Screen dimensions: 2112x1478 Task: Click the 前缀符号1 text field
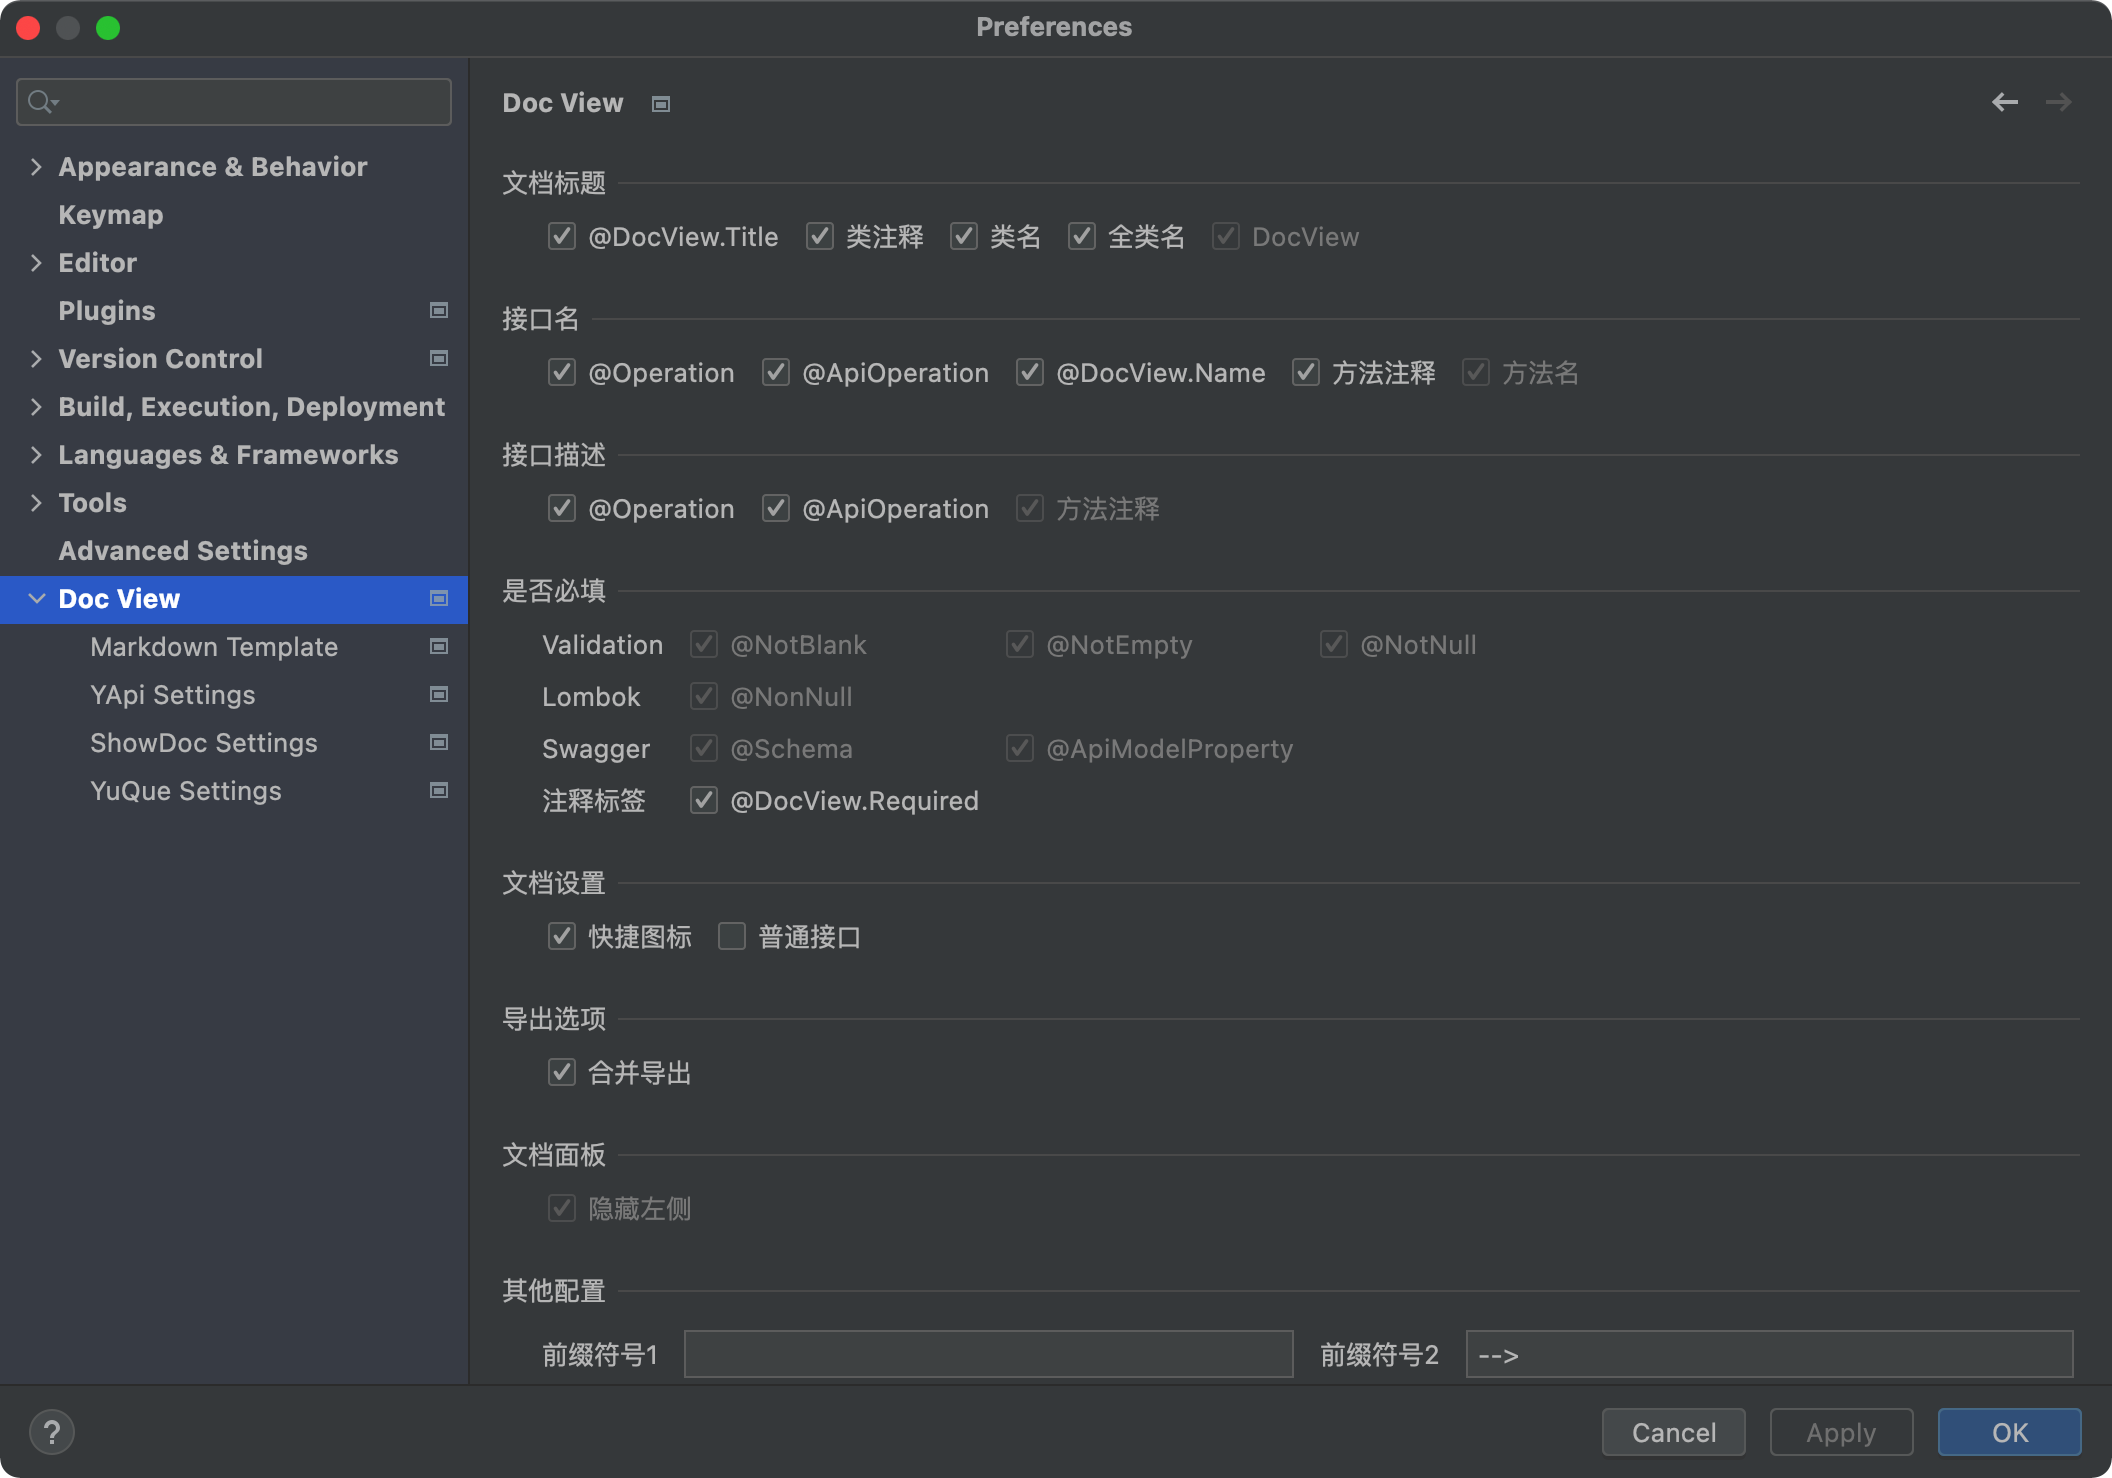coord(988,1354)
